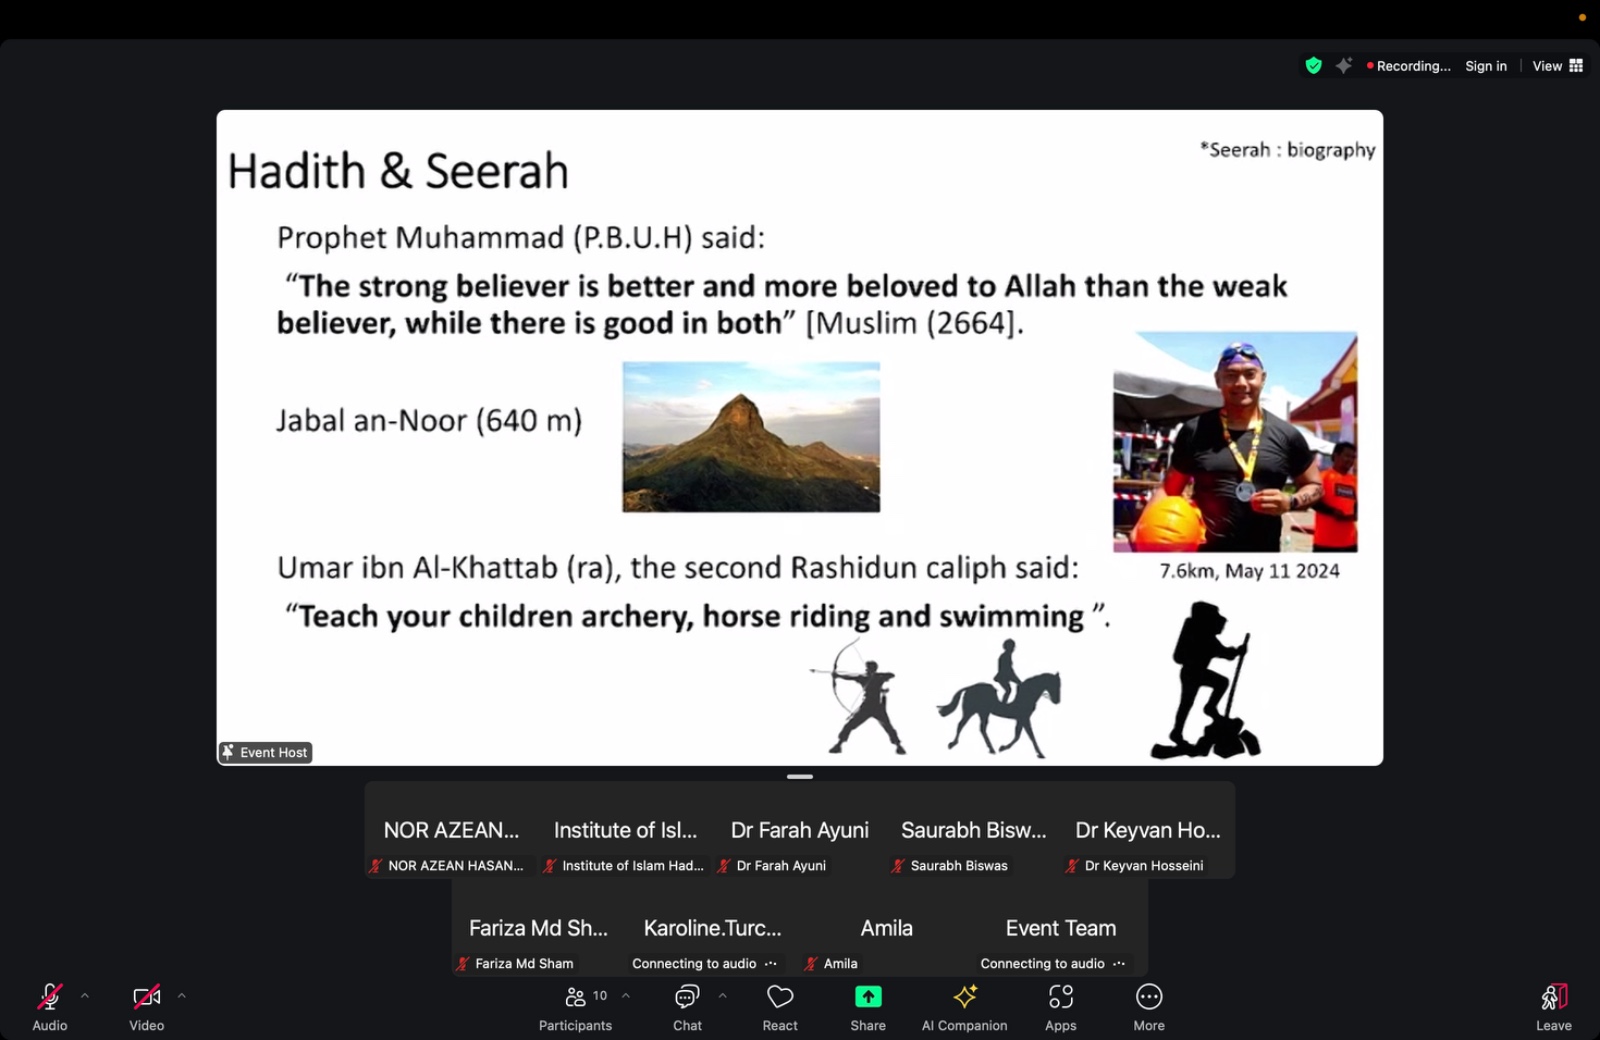Open the Participants list

(575, 1006)
